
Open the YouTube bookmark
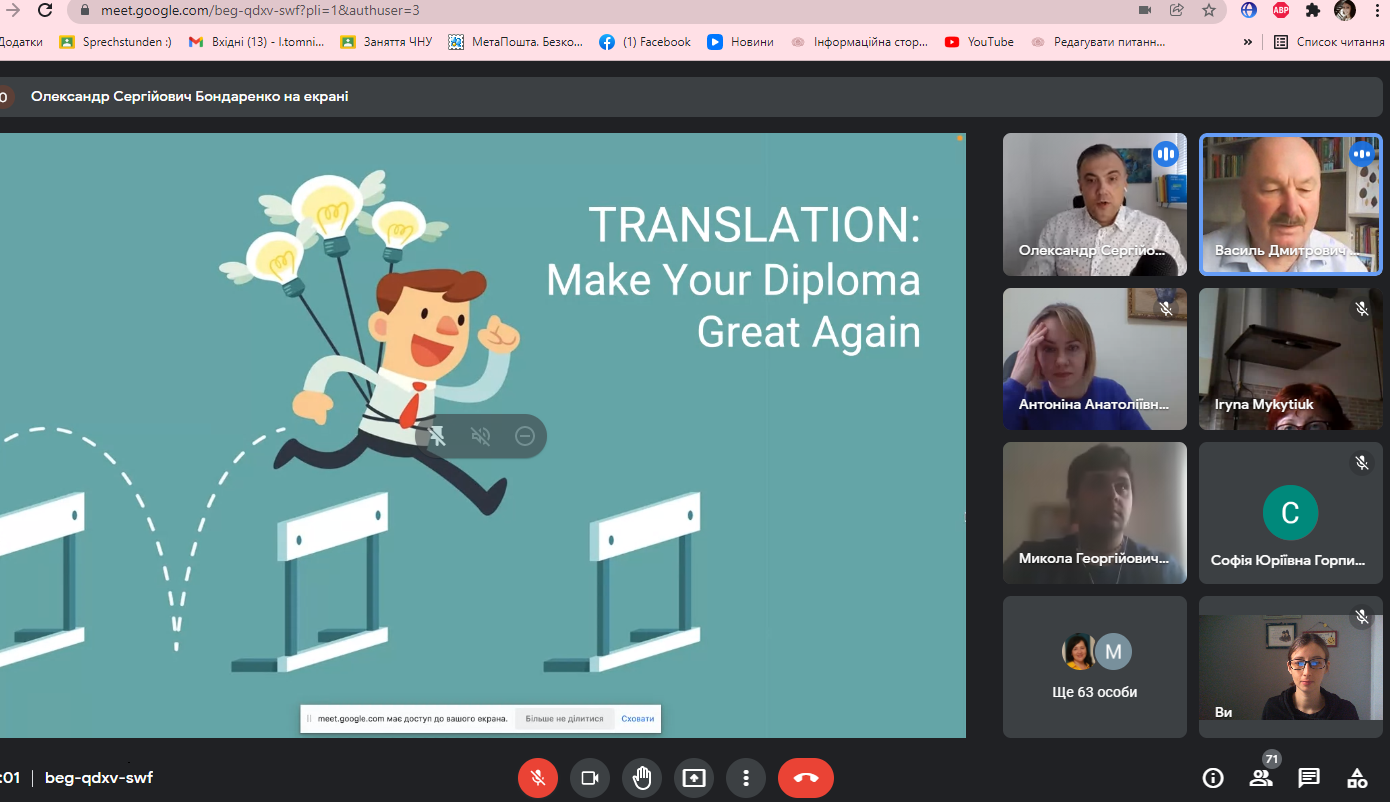pyautogui.click(x=979, y=42)
